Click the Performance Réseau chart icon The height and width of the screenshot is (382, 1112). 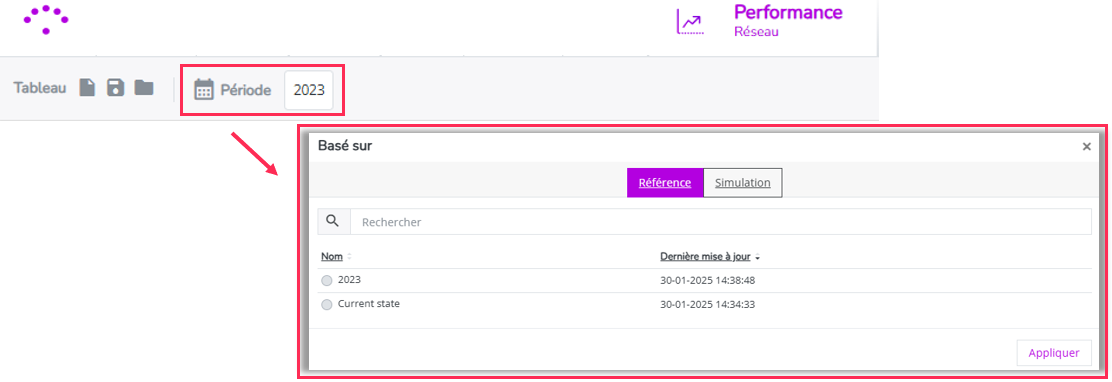pos(689,22)
